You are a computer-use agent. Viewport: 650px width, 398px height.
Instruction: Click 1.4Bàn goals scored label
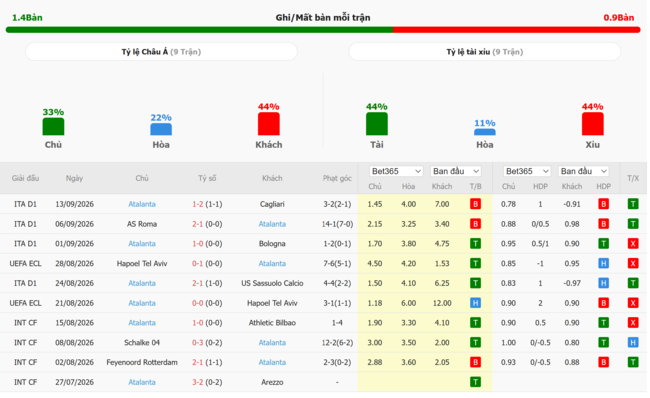coord(27,17)
